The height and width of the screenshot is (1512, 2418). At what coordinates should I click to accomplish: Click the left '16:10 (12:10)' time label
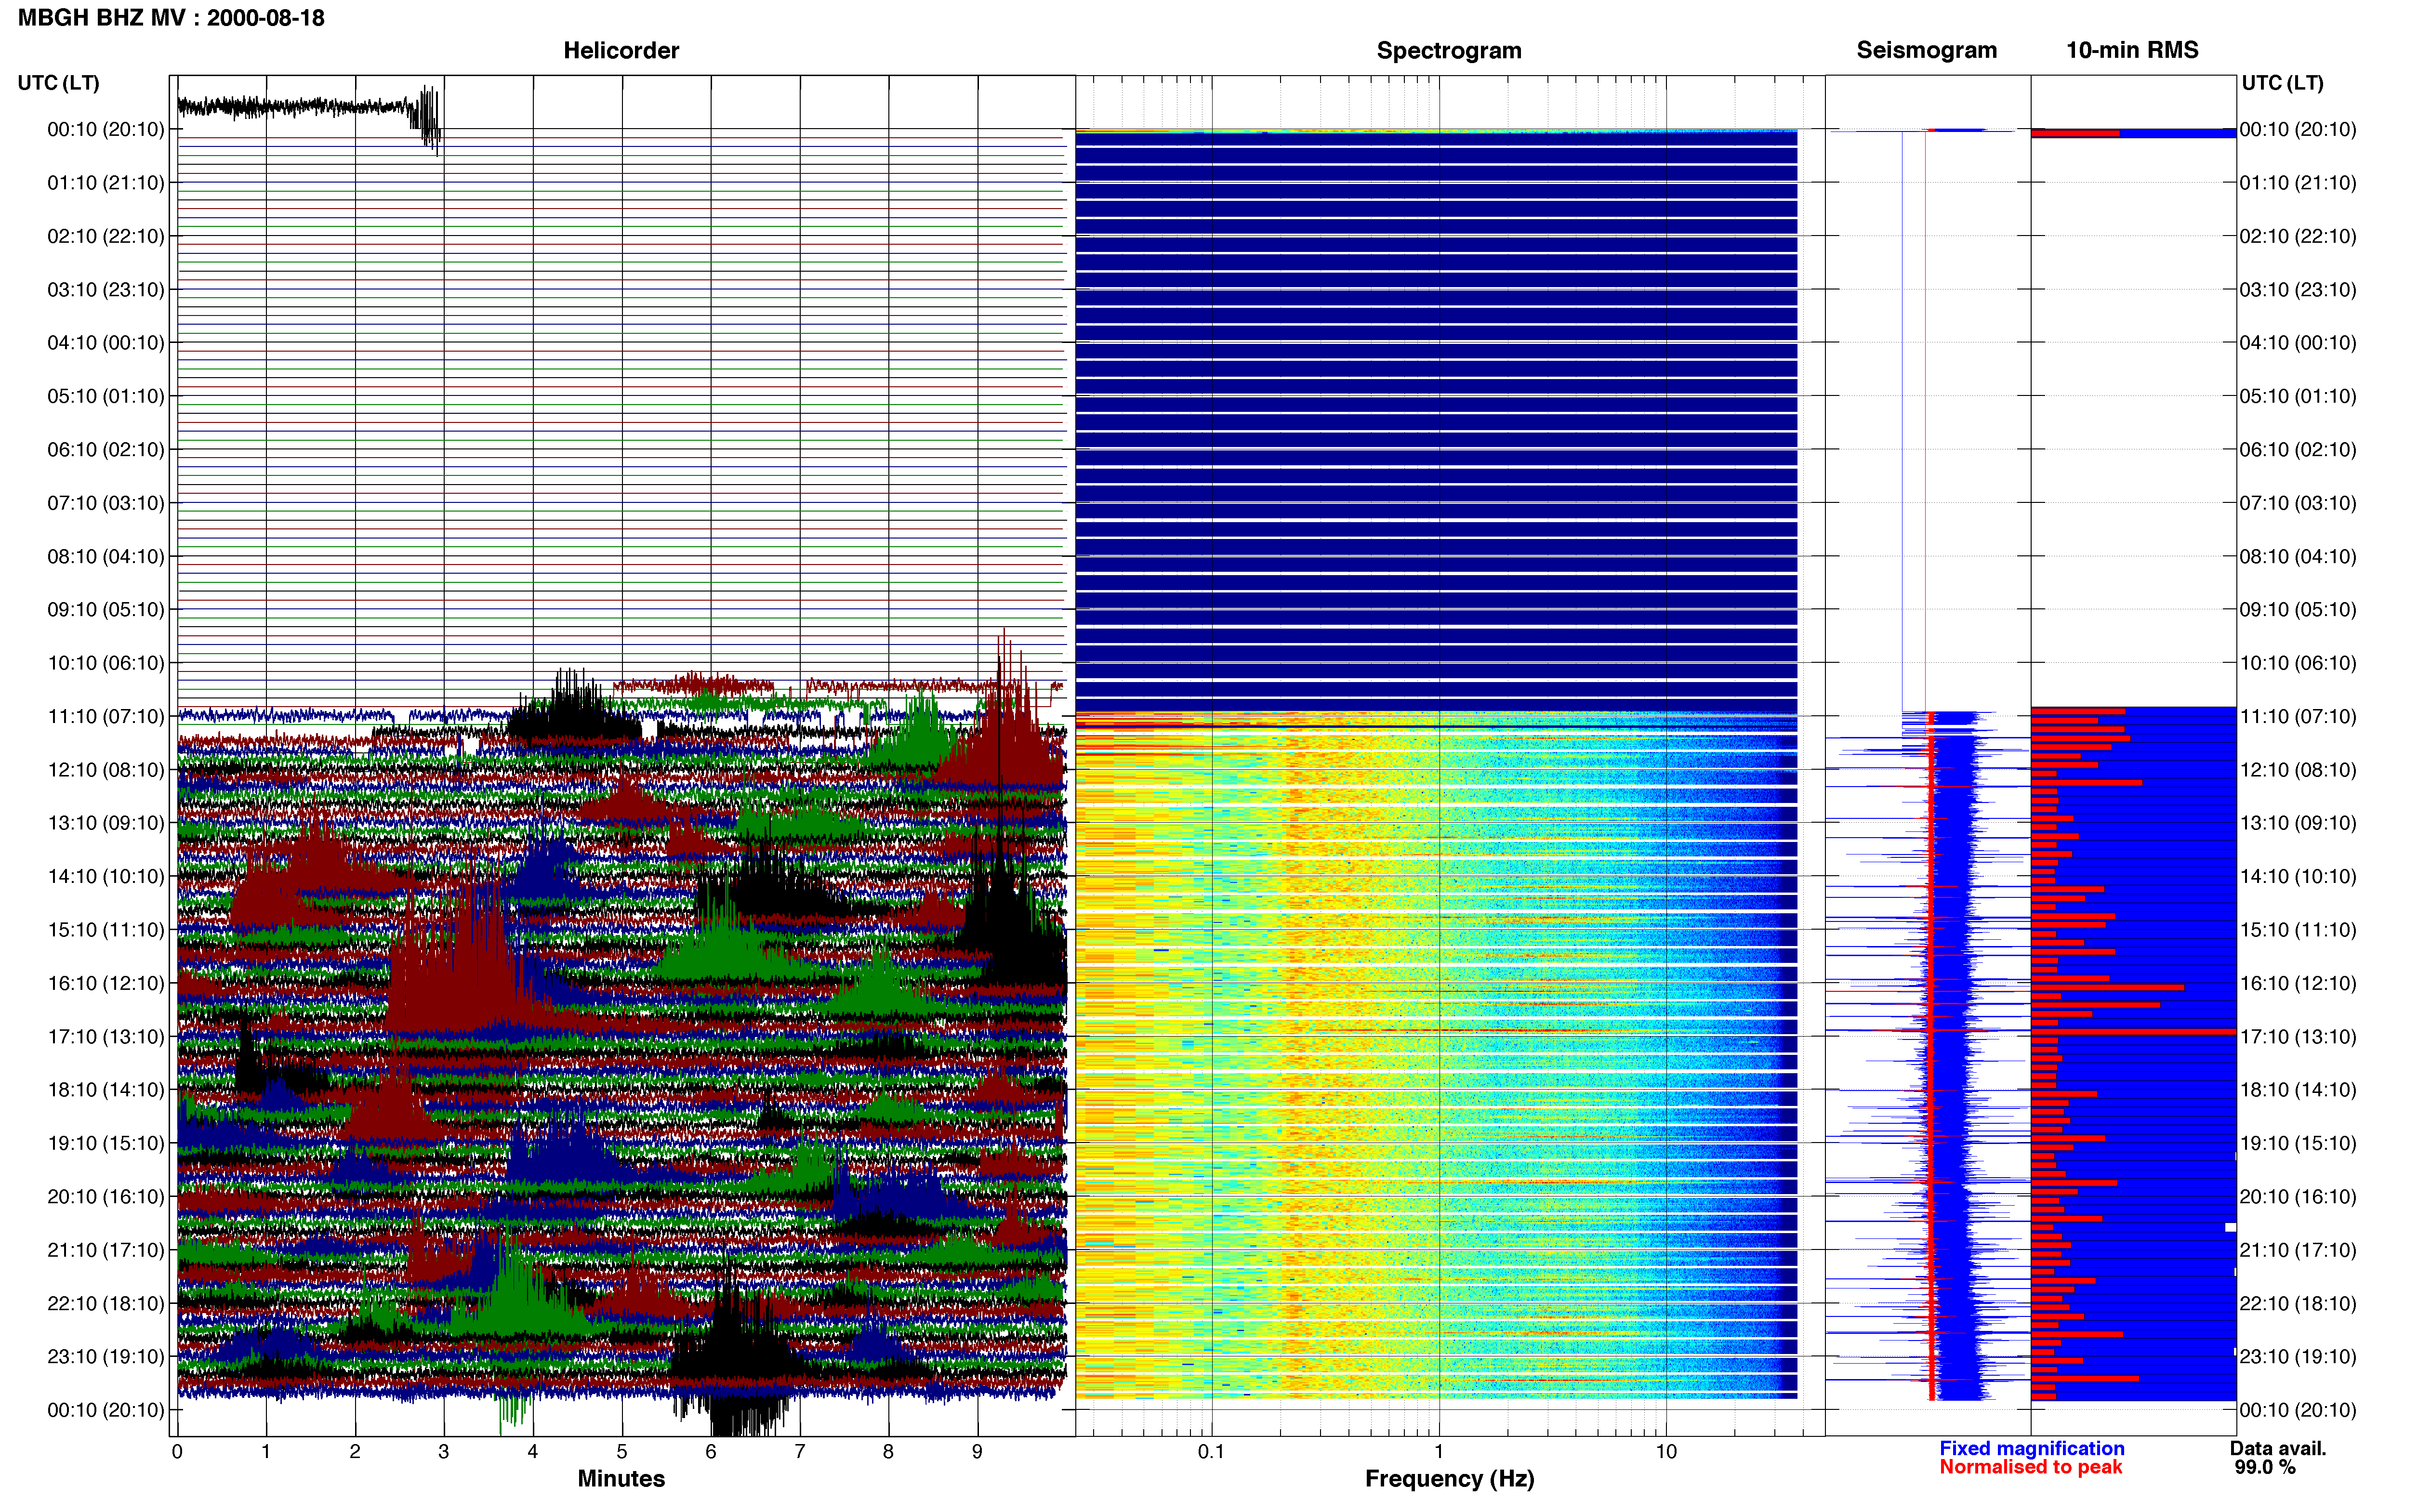coord(106,983)
